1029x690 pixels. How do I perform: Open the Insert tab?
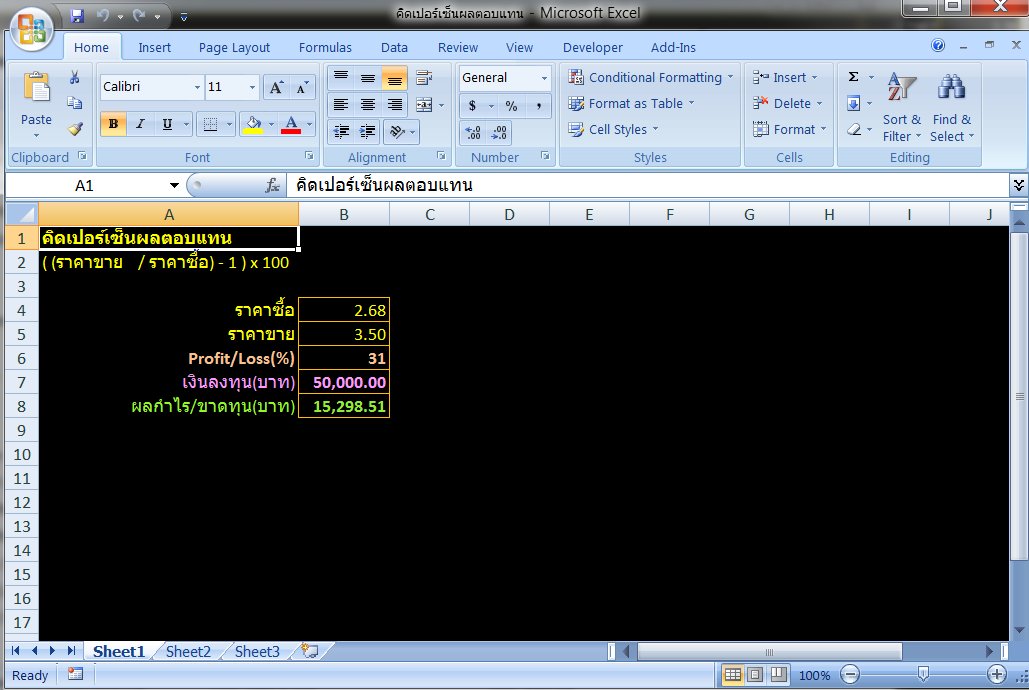(x=154, y=47)
